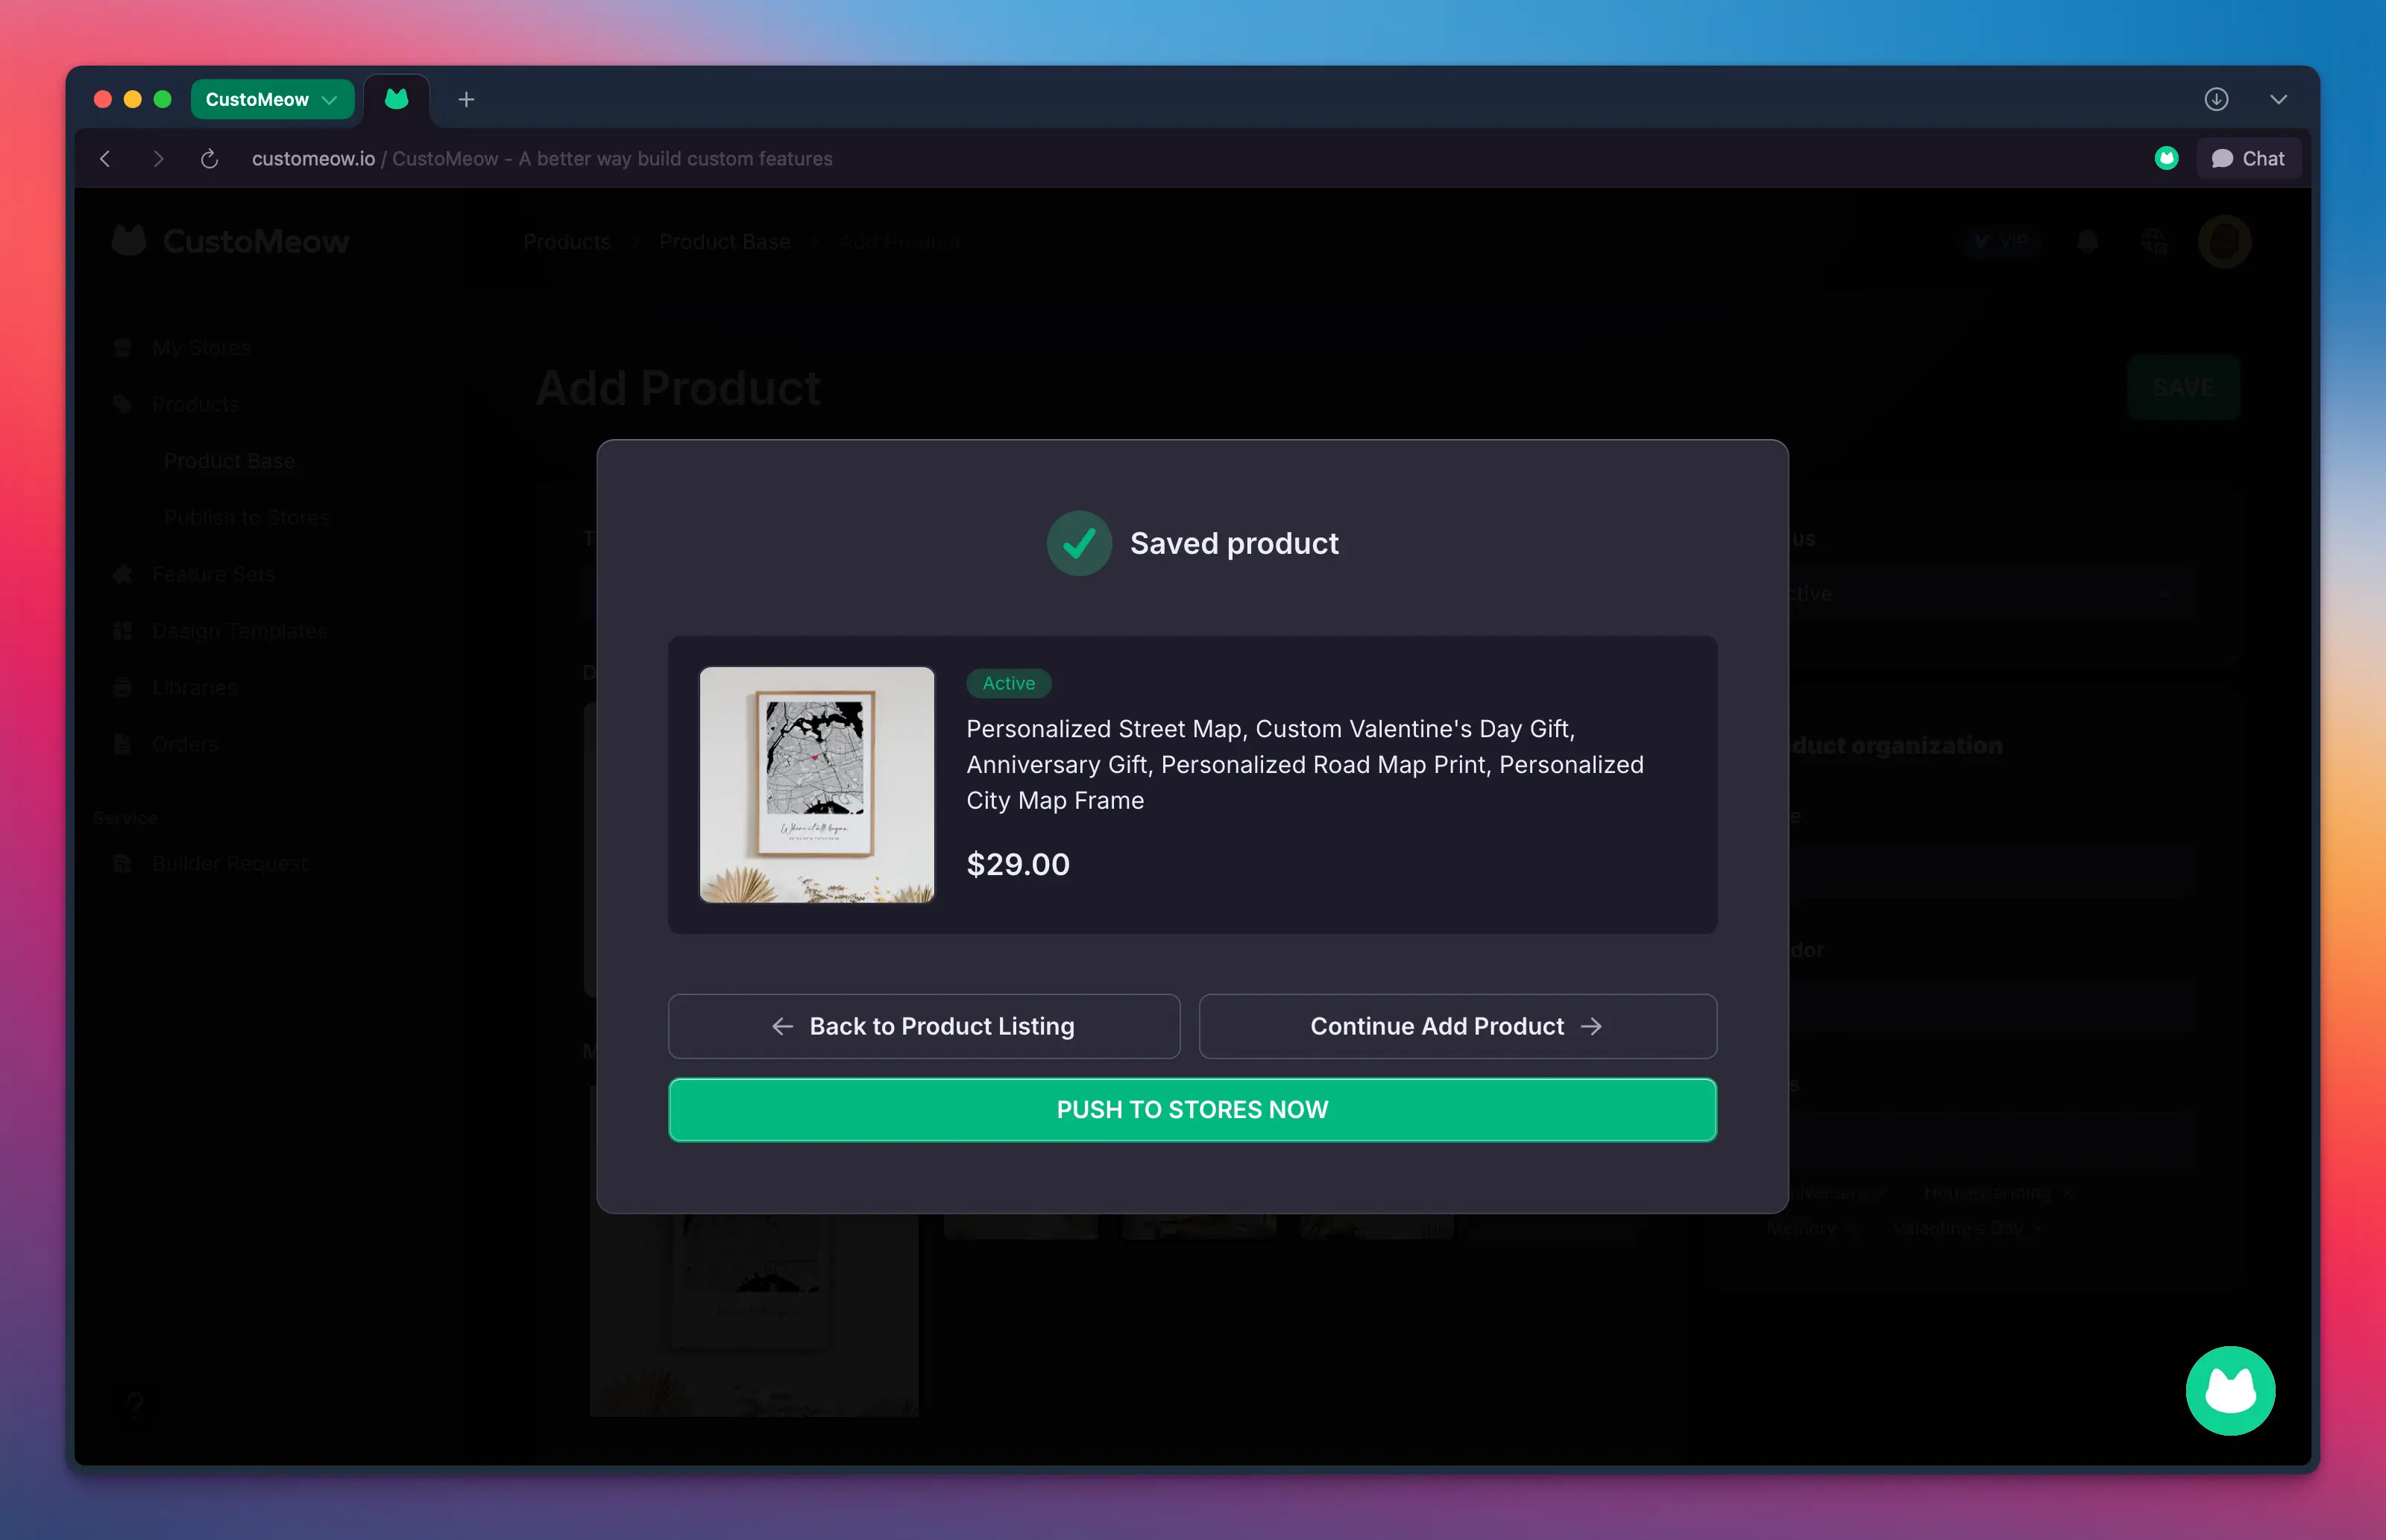Expand the chevron menu in title bar

coord(2278,99)
